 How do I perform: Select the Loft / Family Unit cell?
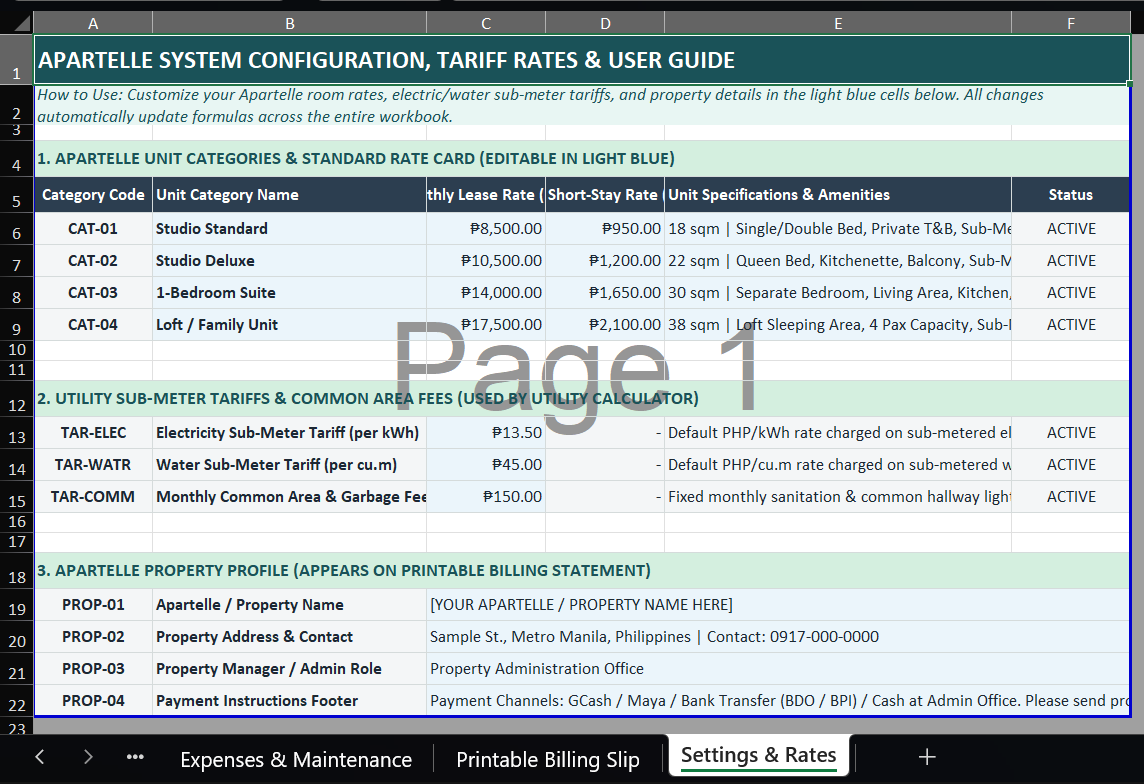coord(290,325)
